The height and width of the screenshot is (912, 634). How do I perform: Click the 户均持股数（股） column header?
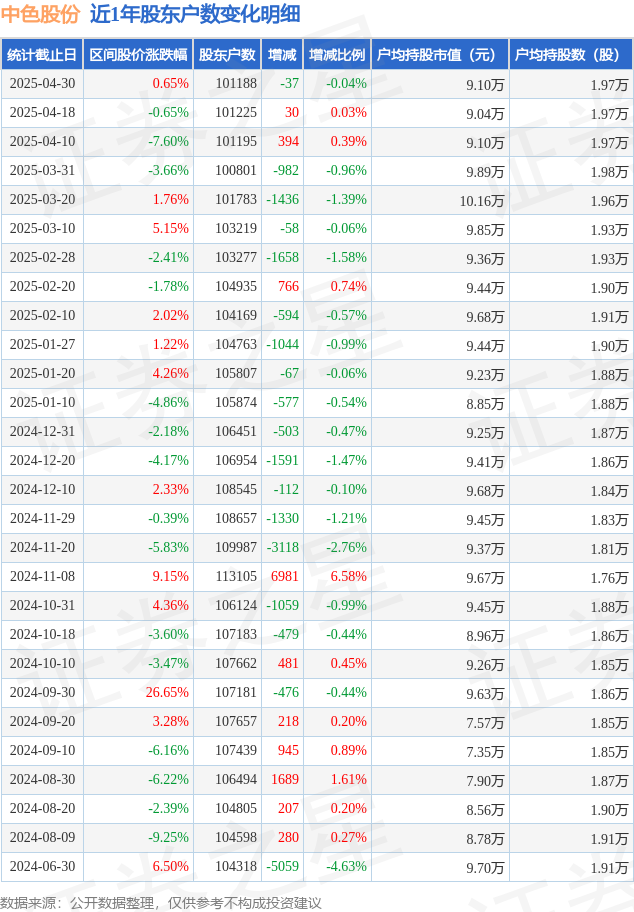pyautogui.click(x=571, y=55)
